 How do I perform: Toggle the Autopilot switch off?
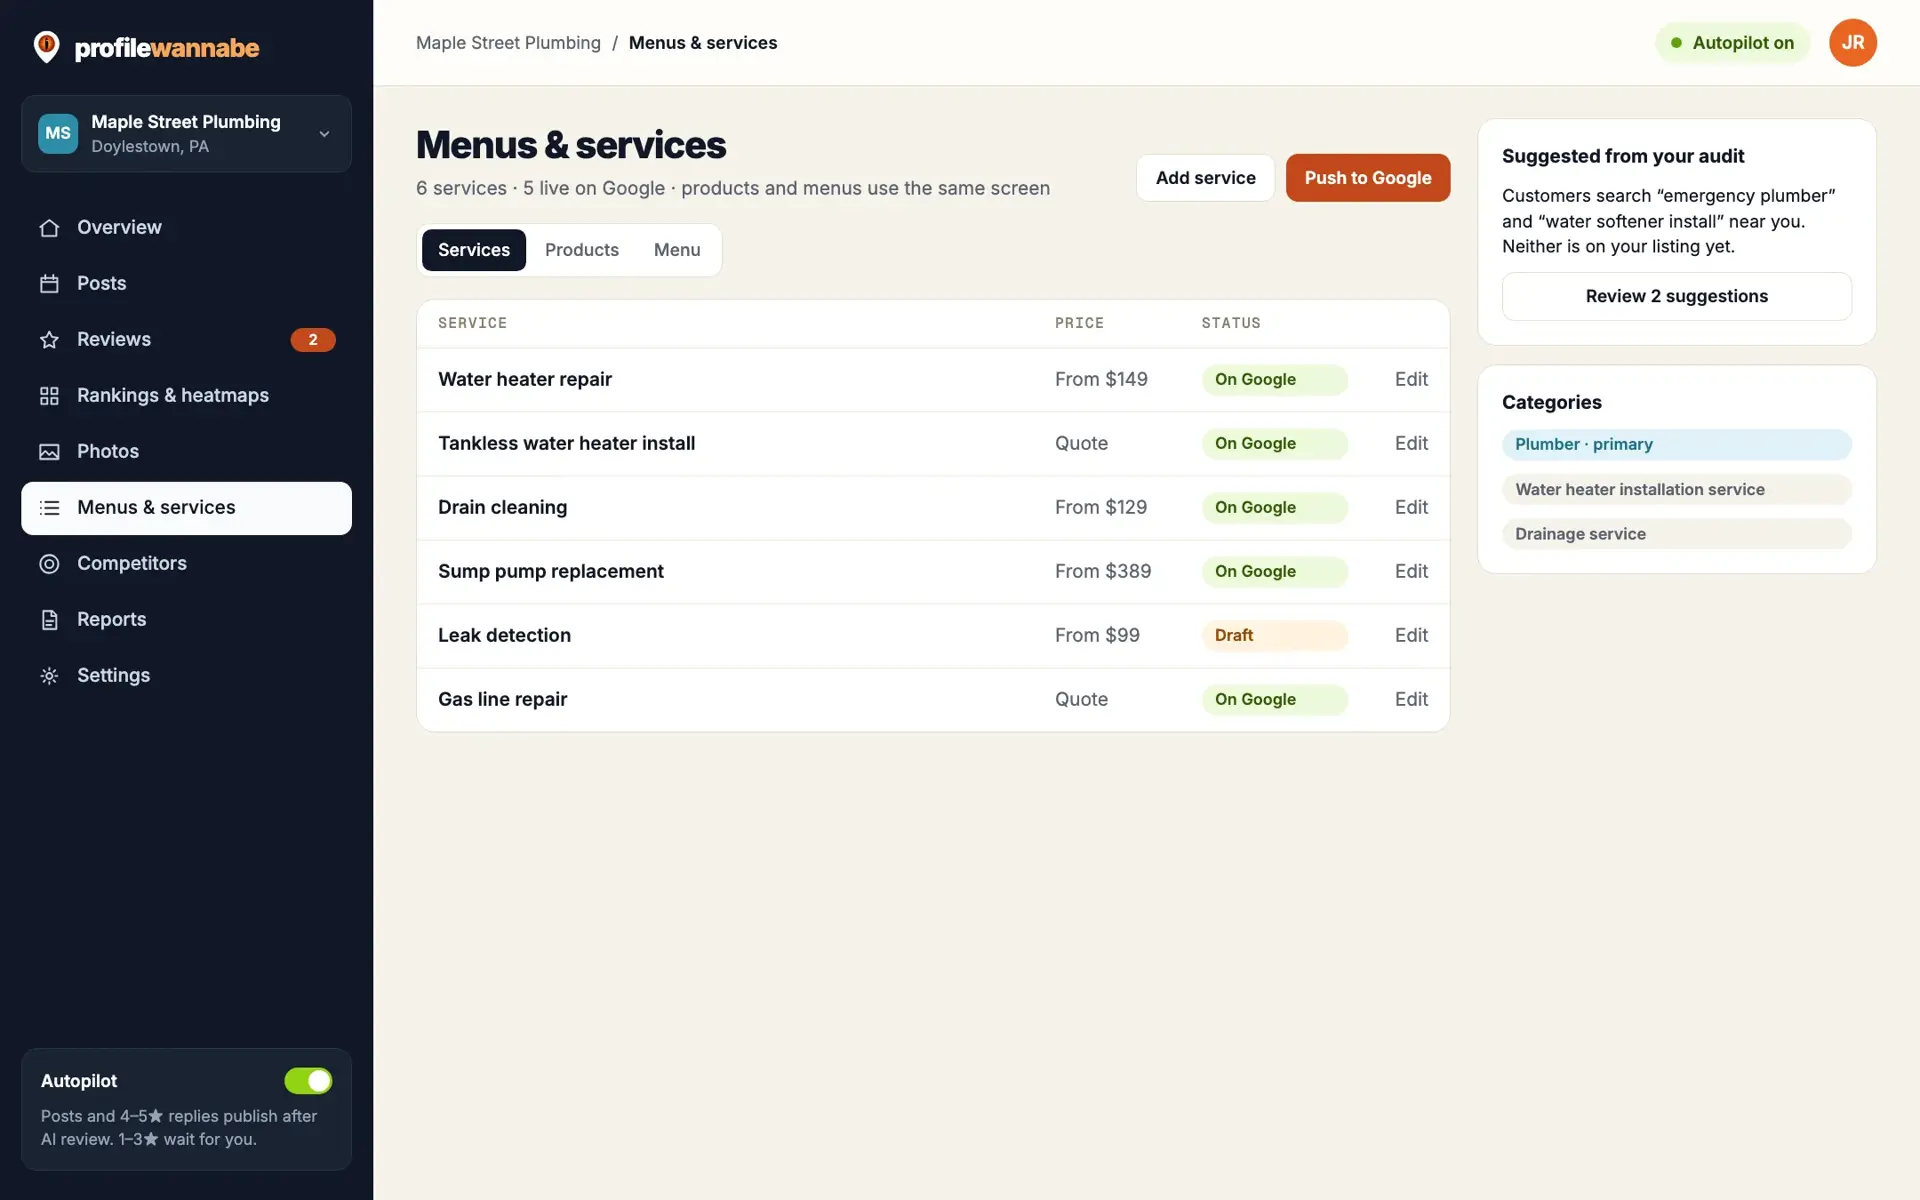pyautogui.click(x=308, y=1081)
